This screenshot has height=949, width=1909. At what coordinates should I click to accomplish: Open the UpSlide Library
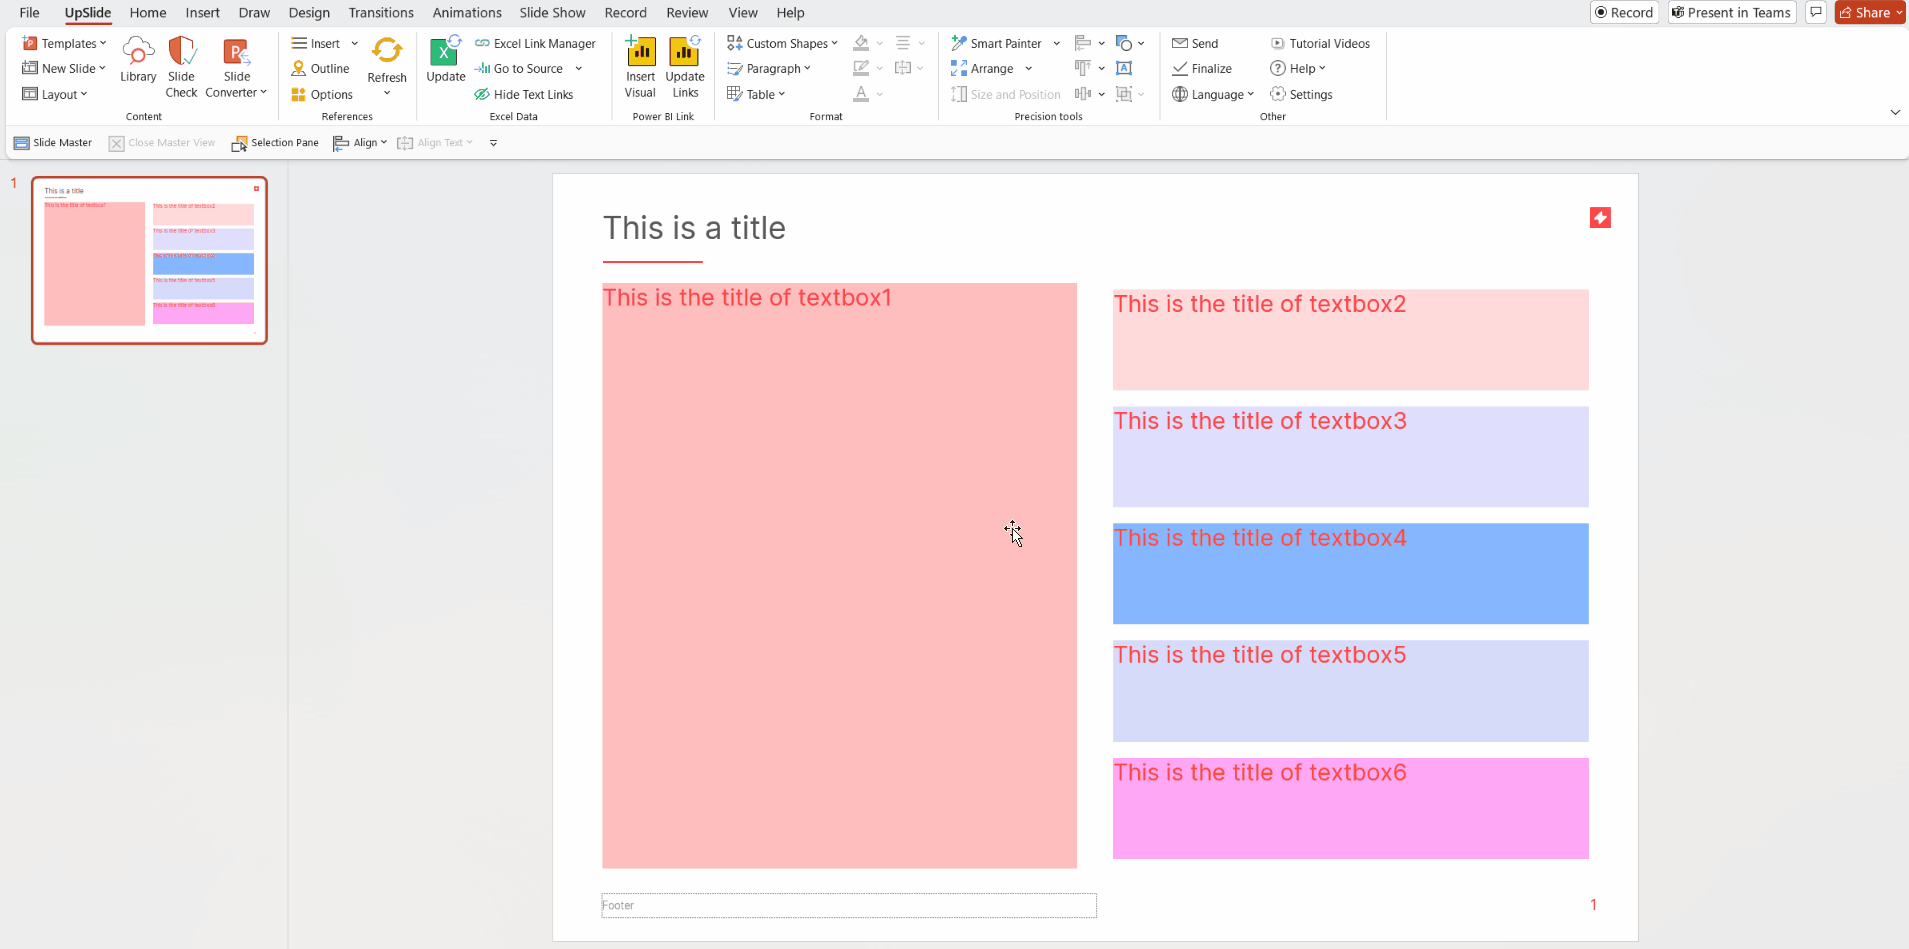(138, 60)
